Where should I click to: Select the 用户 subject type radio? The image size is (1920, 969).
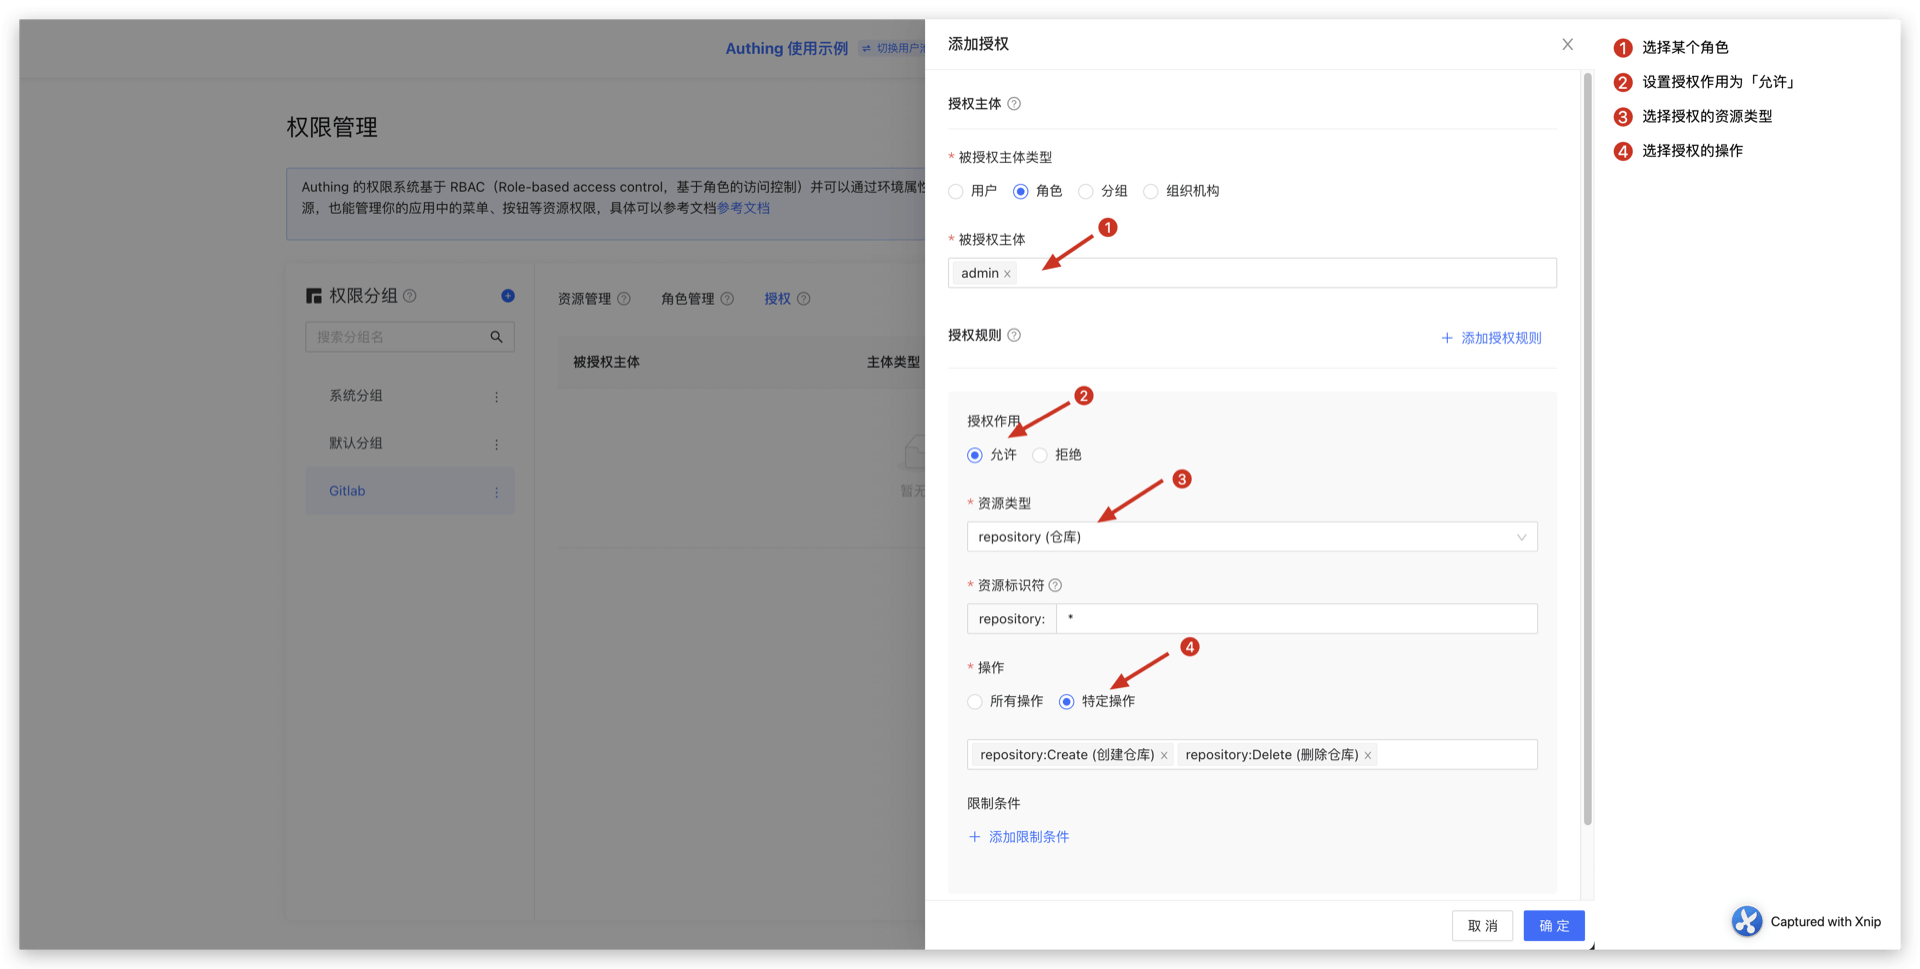[x=956, y=191]
